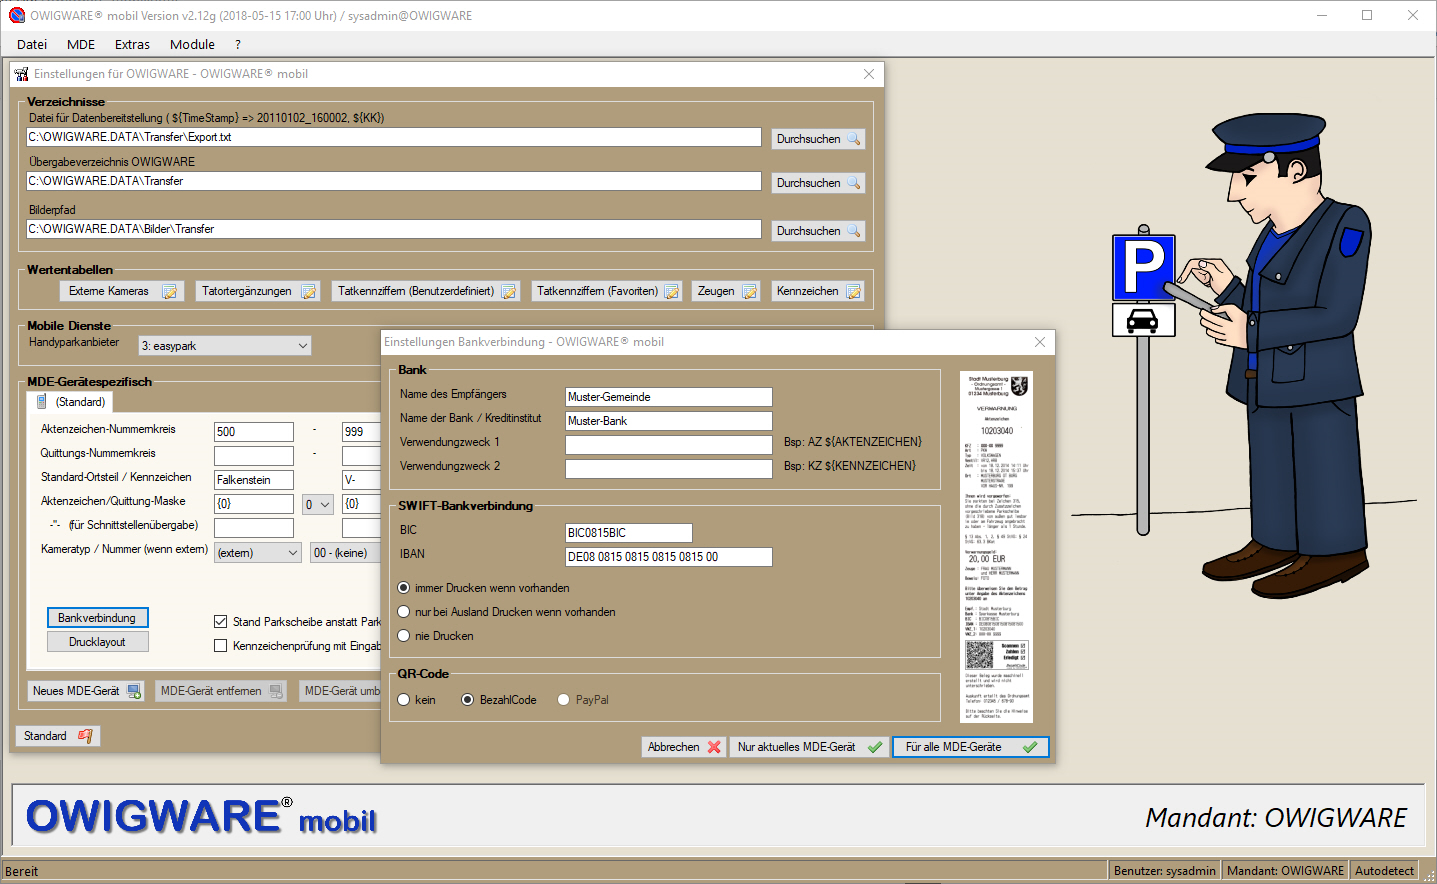Click the magnifier icon beside Bilderpfad Durchsuchen
The width and height of the screenshot is (1437, 884).
click(853, 231)
